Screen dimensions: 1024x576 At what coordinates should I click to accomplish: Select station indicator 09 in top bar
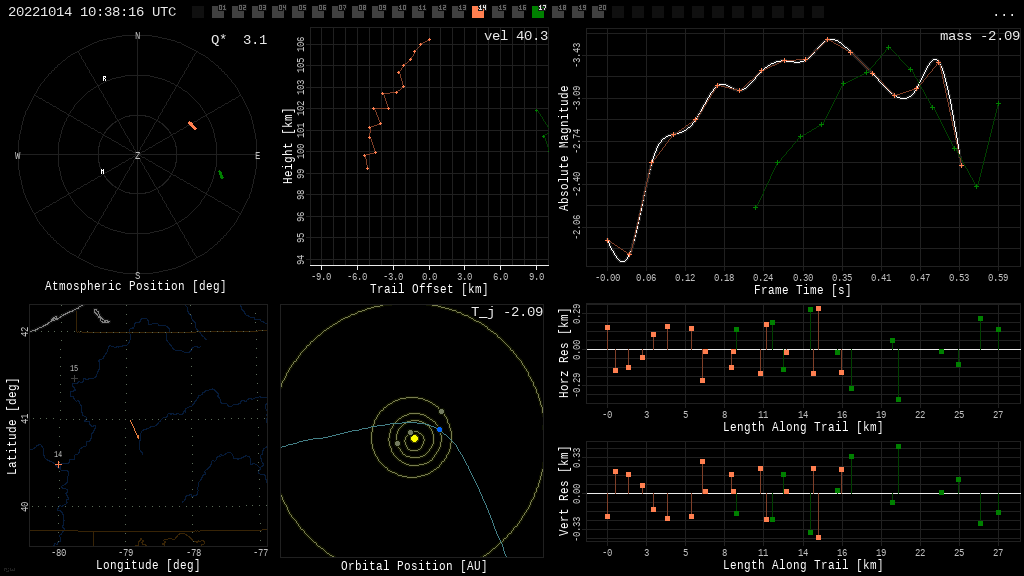pyautogui.click(x=377, y=11)
